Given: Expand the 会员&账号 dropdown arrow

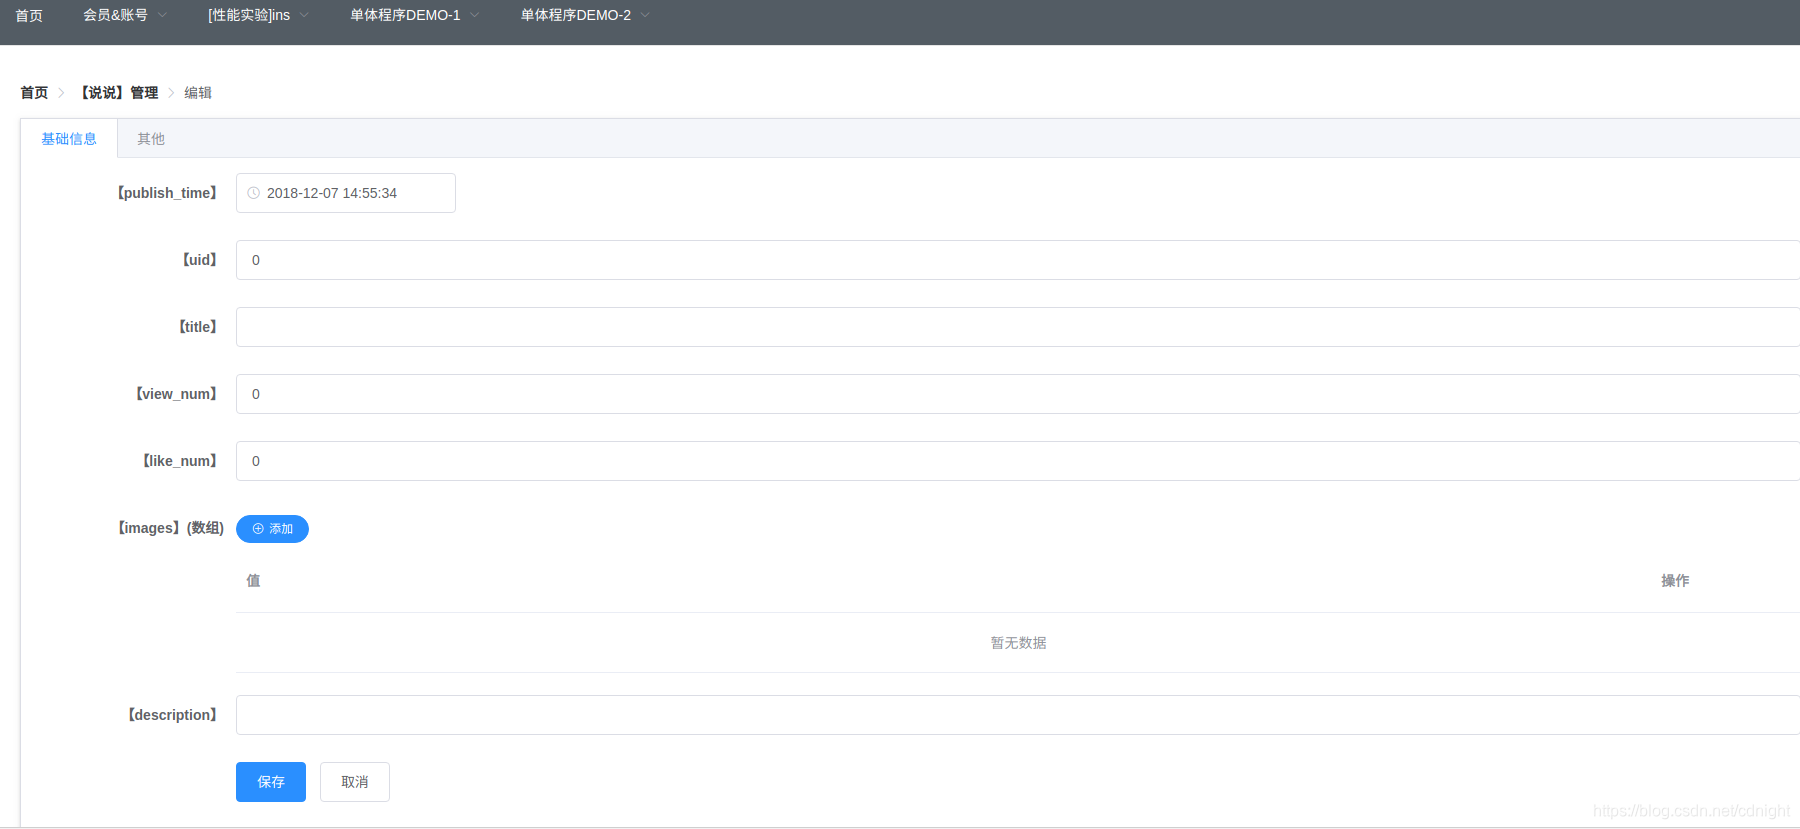Looking at the screenshot, I should coord(163,15).
